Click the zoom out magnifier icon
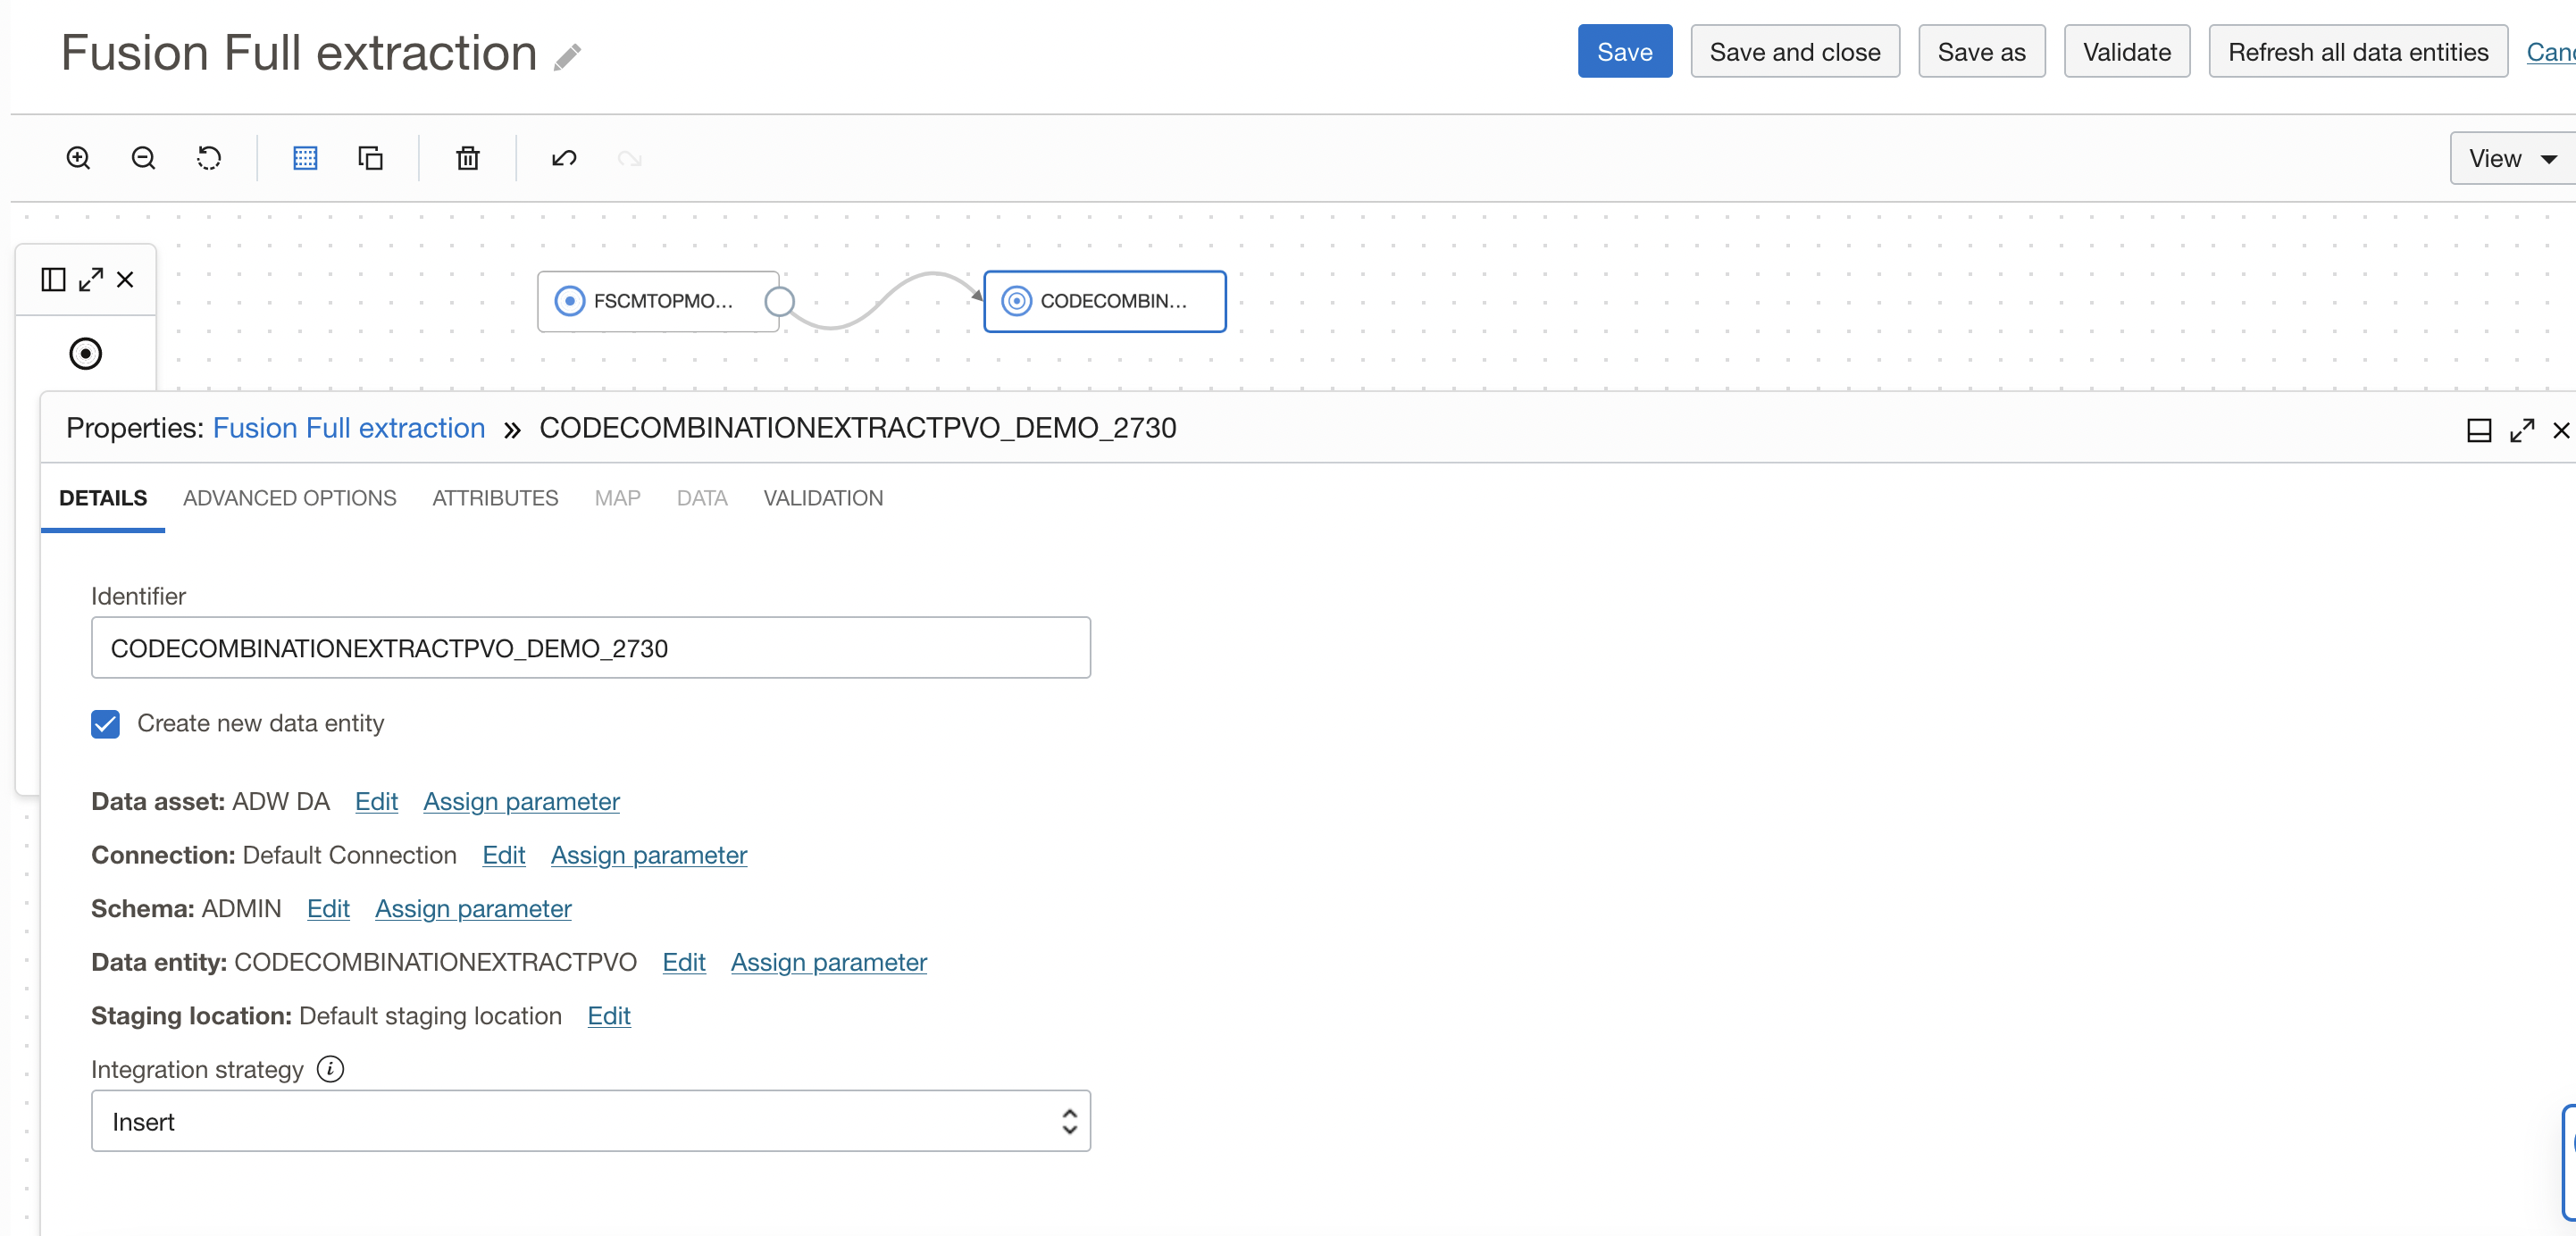Screen dimensions: 2576x1236 [x=143, y=158]
